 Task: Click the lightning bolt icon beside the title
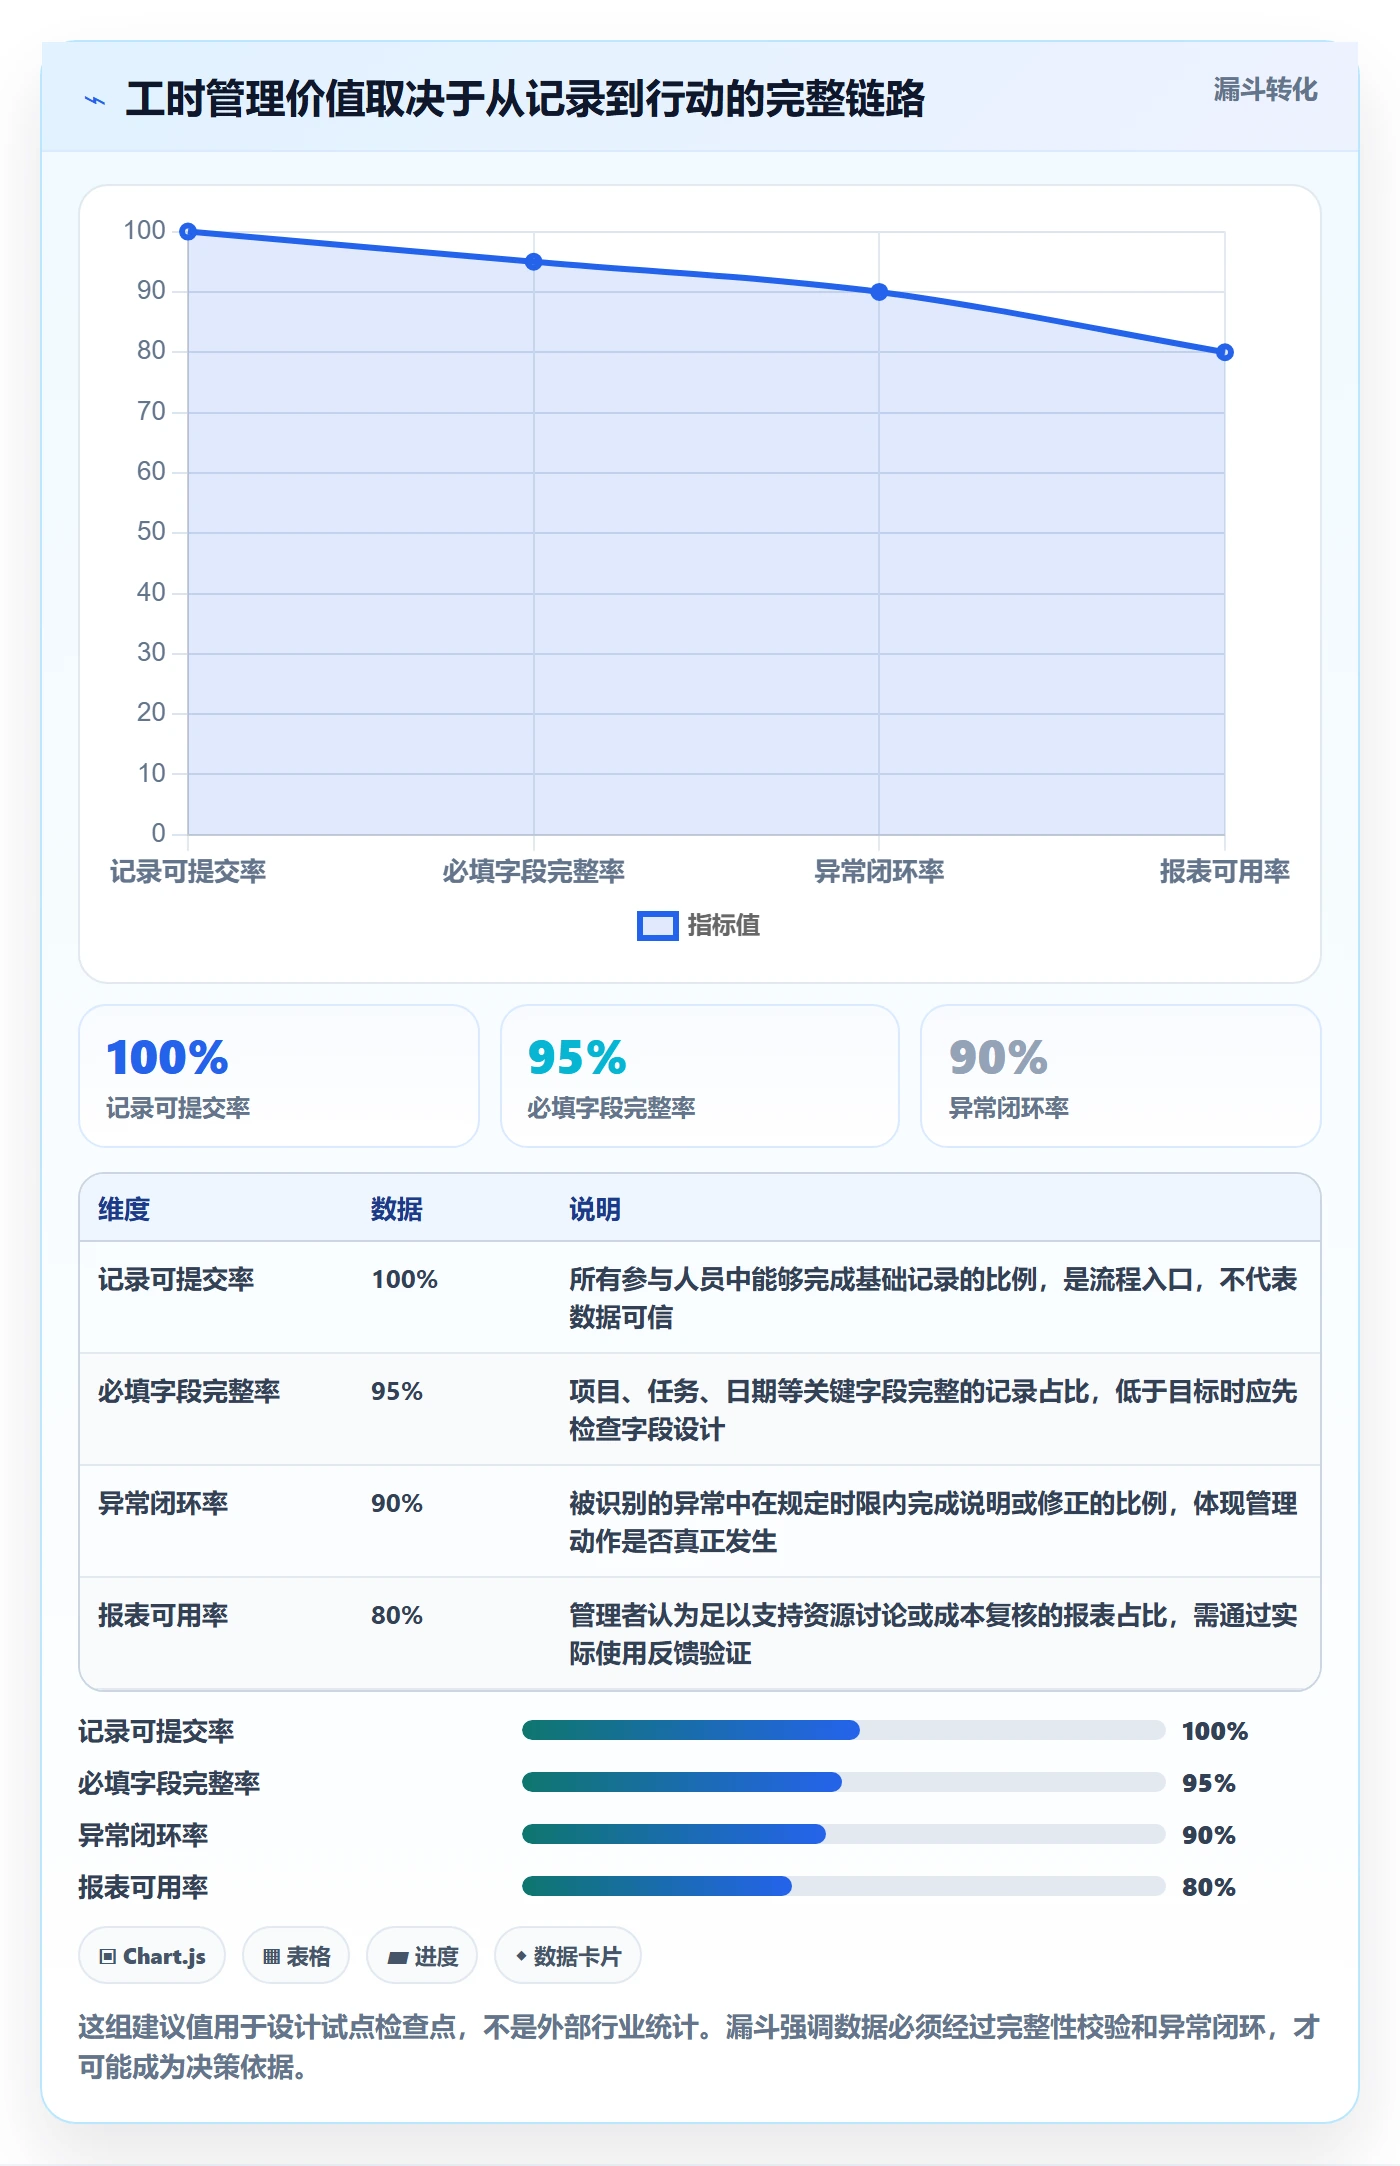click(95, 100)
